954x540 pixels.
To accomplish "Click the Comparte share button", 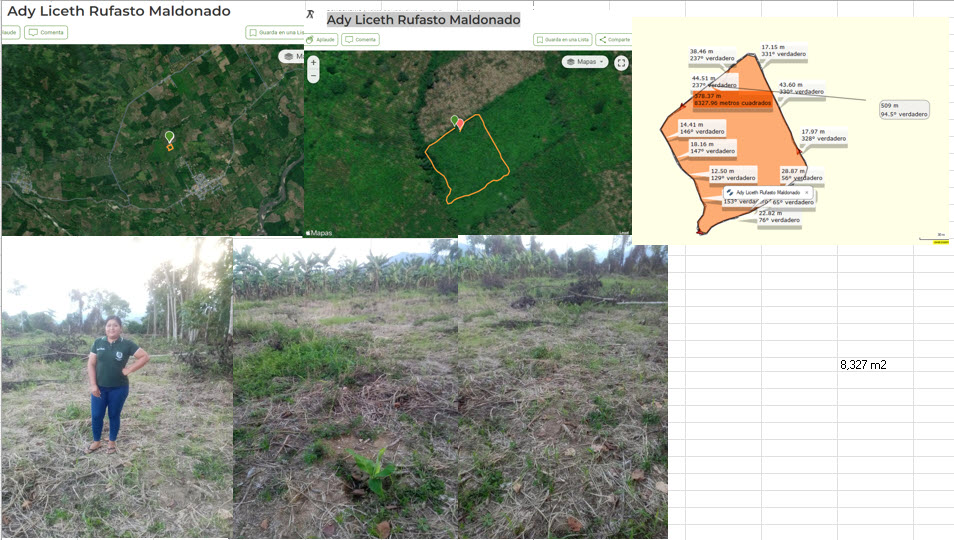I will pyautogui.click(x=614, y=40).
